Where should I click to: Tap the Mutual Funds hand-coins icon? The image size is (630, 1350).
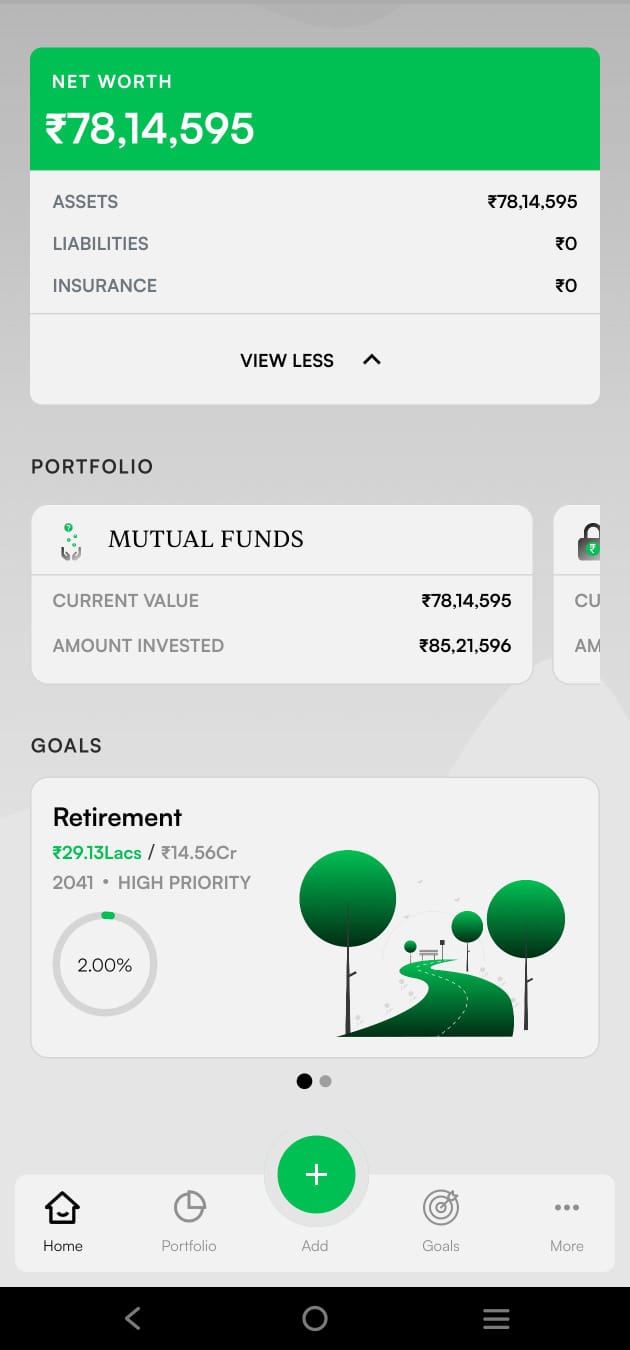[x=70, y=541]
